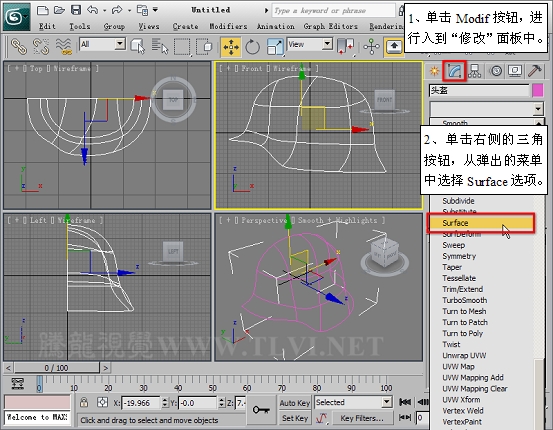553x430 pixels.
Task: Bind to Space Warp tool
Action: click(64, 47)
